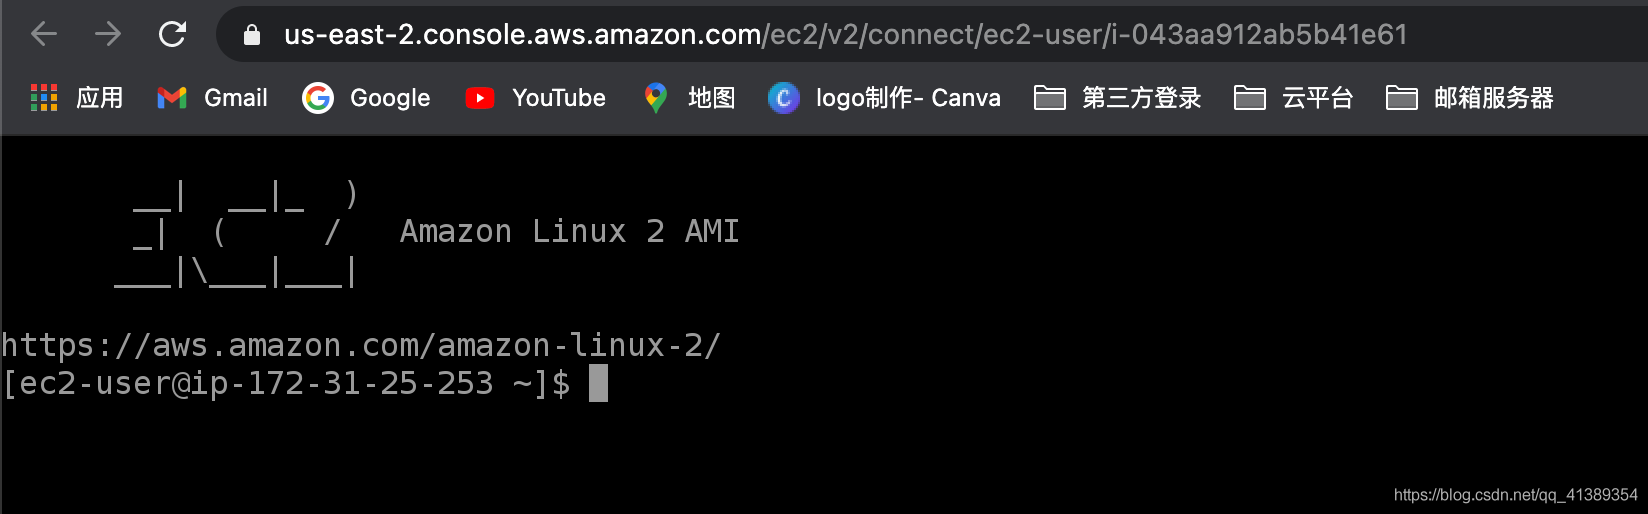Click the Gmail envelope icon

[172, 97]
